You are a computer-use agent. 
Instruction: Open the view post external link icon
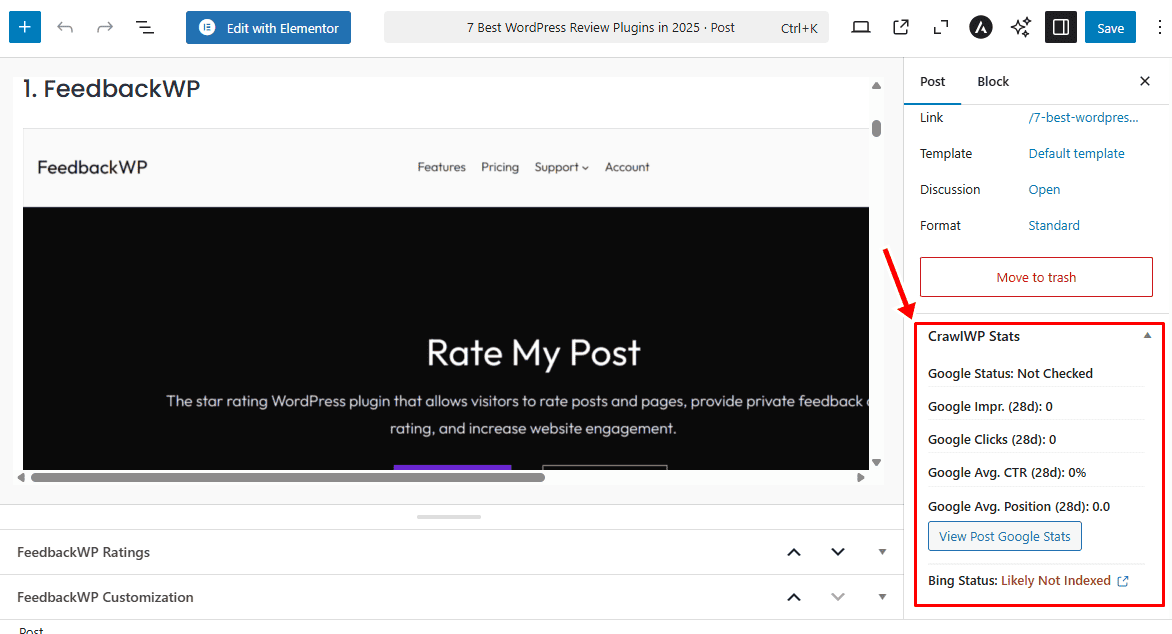point(901,27)
